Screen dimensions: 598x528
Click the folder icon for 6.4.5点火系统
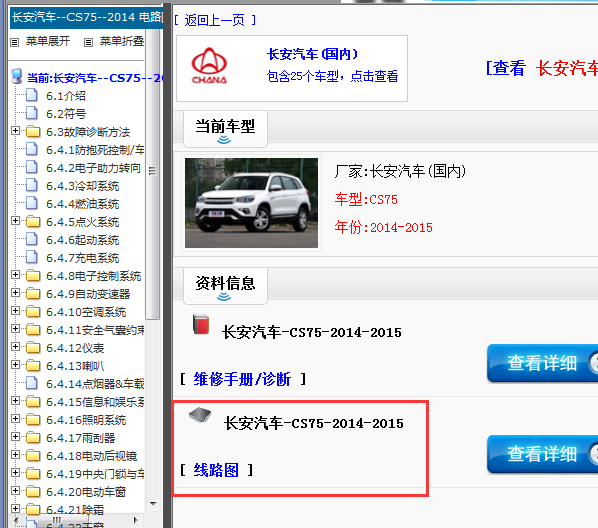(33, 221)
